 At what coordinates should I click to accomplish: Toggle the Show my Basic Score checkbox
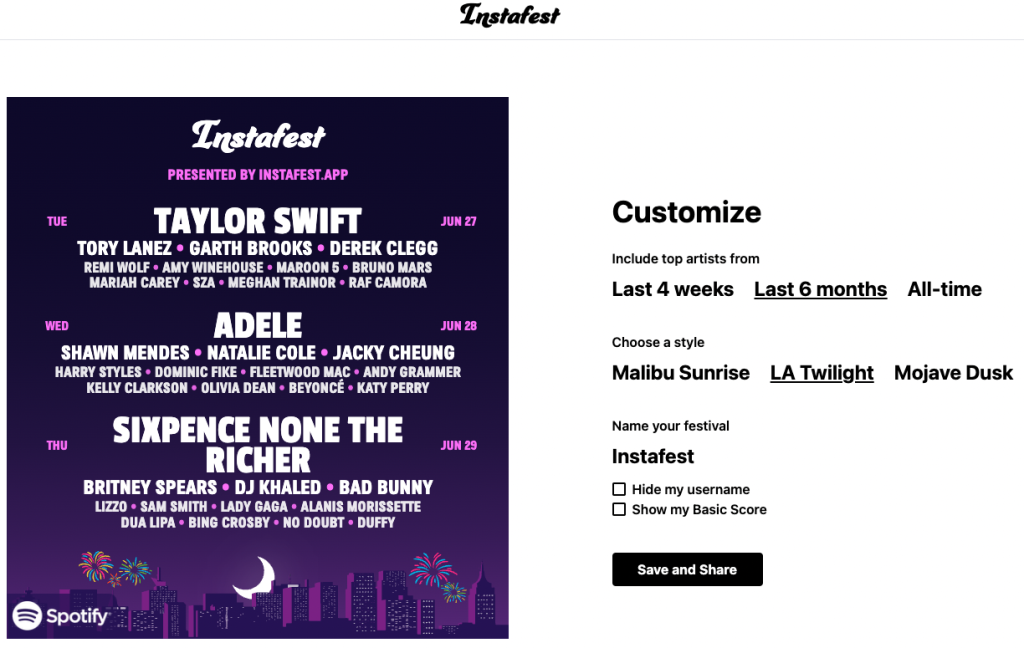[x=619, y=509]
